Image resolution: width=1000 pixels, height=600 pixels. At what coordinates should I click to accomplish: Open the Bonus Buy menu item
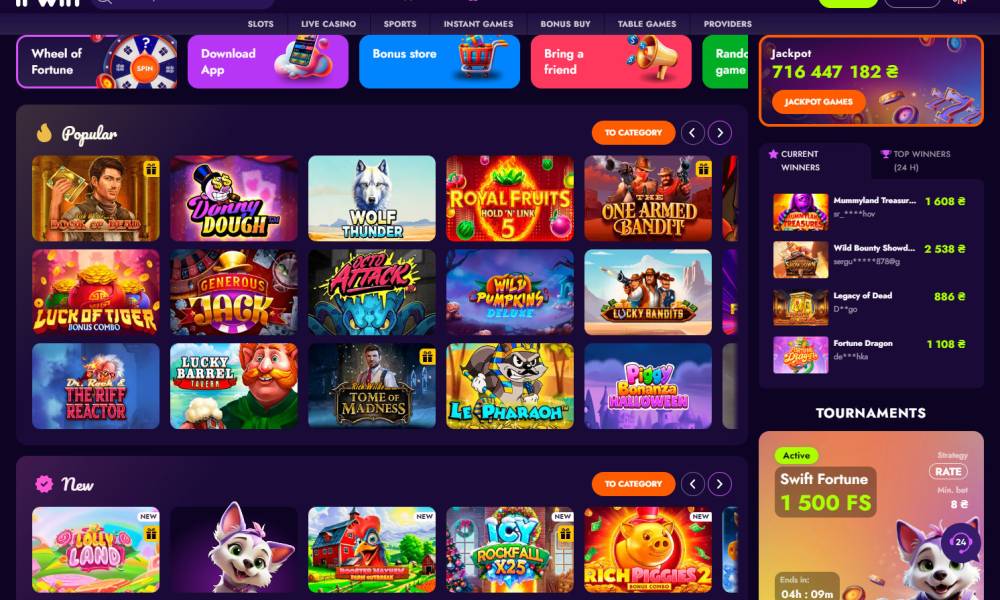[565, 24]
